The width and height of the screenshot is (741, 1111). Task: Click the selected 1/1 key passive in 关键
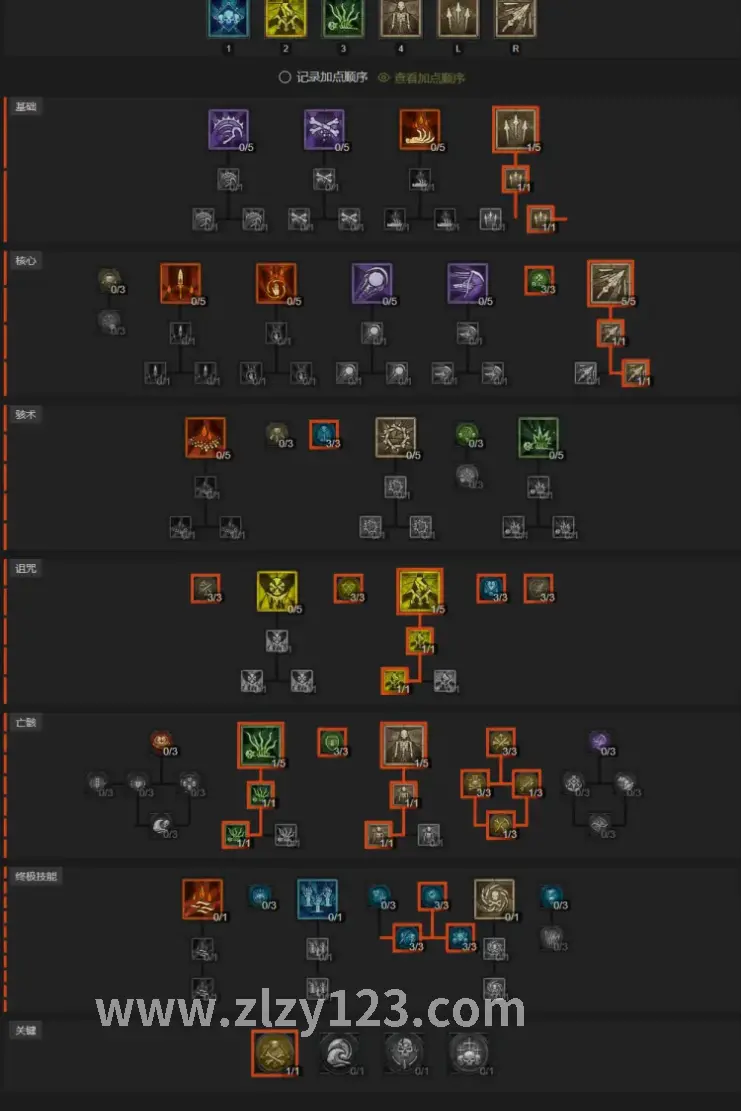(275, 1053)
